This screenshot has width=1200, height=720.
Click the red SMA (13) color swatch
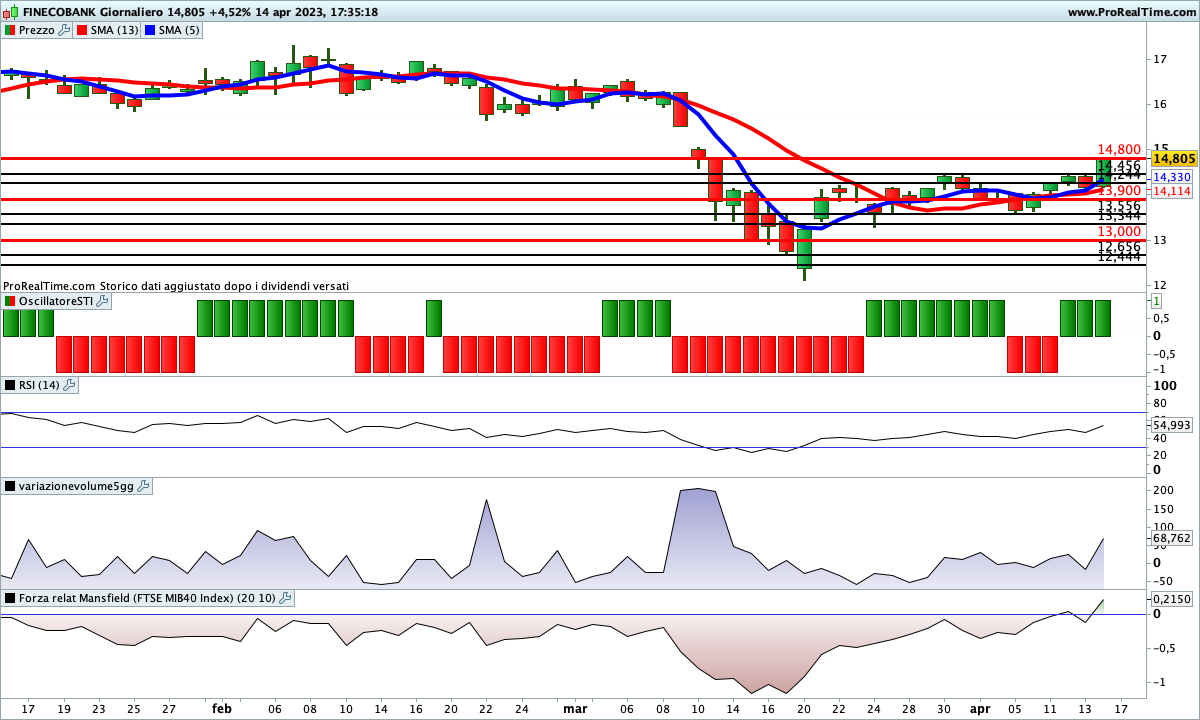point(83,30)
